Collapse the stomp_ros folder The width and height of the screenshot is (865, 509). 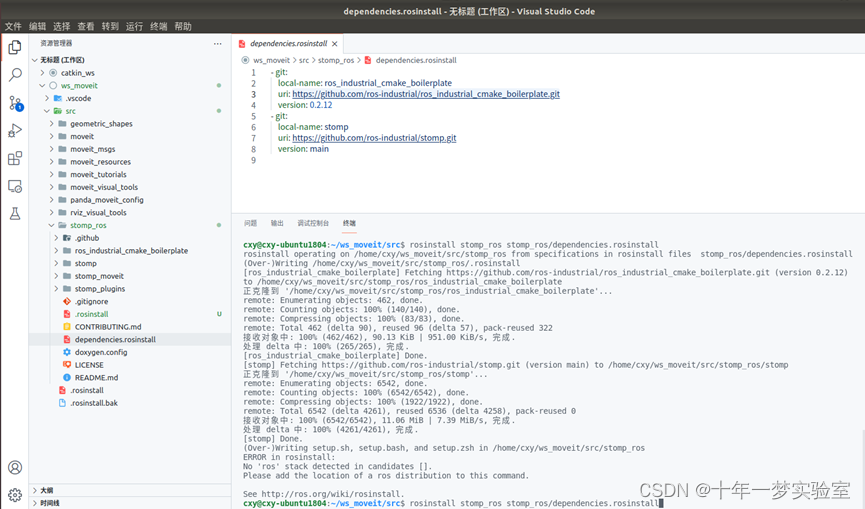pyautogui.click(x=52, y=225)
